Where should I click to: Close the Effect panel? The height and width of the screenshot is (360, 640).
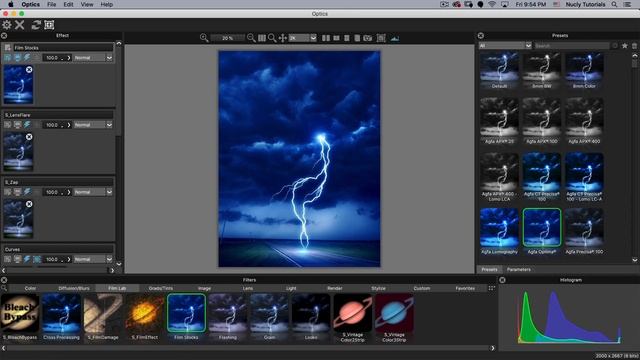4,36
